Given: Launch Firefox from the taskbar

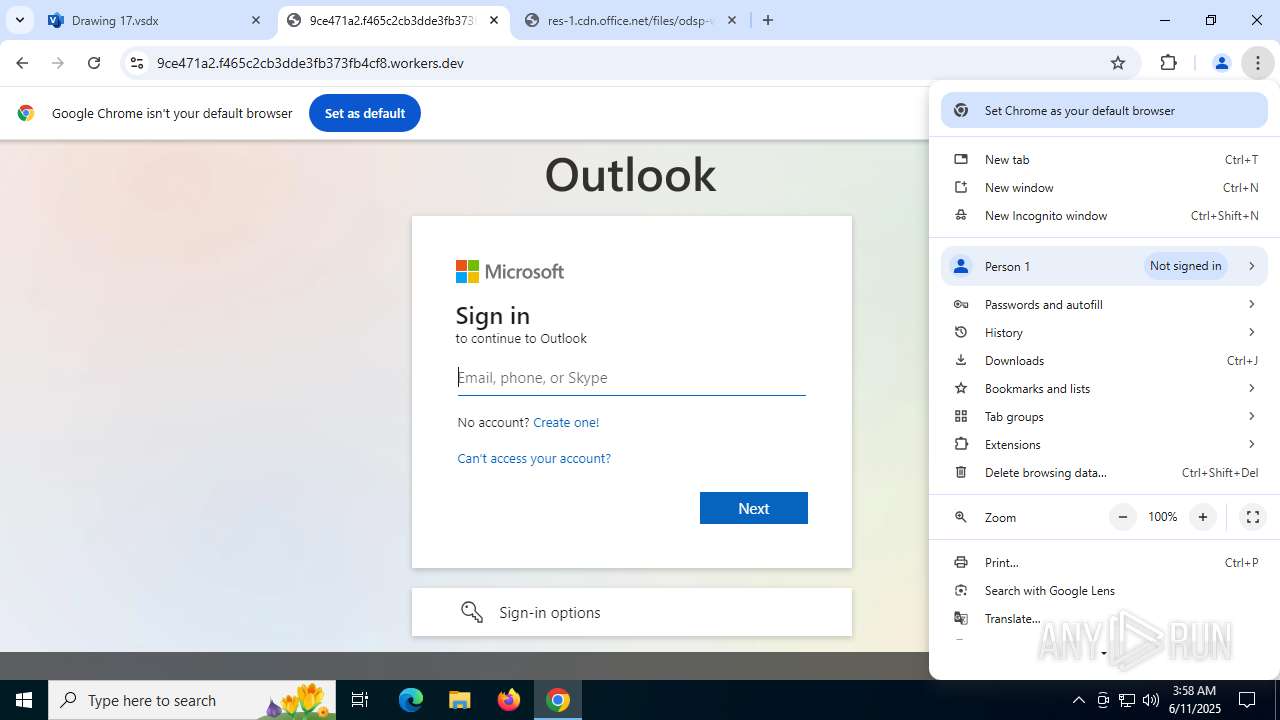Looking at the screenshot, I should click(x=509, y=700).
